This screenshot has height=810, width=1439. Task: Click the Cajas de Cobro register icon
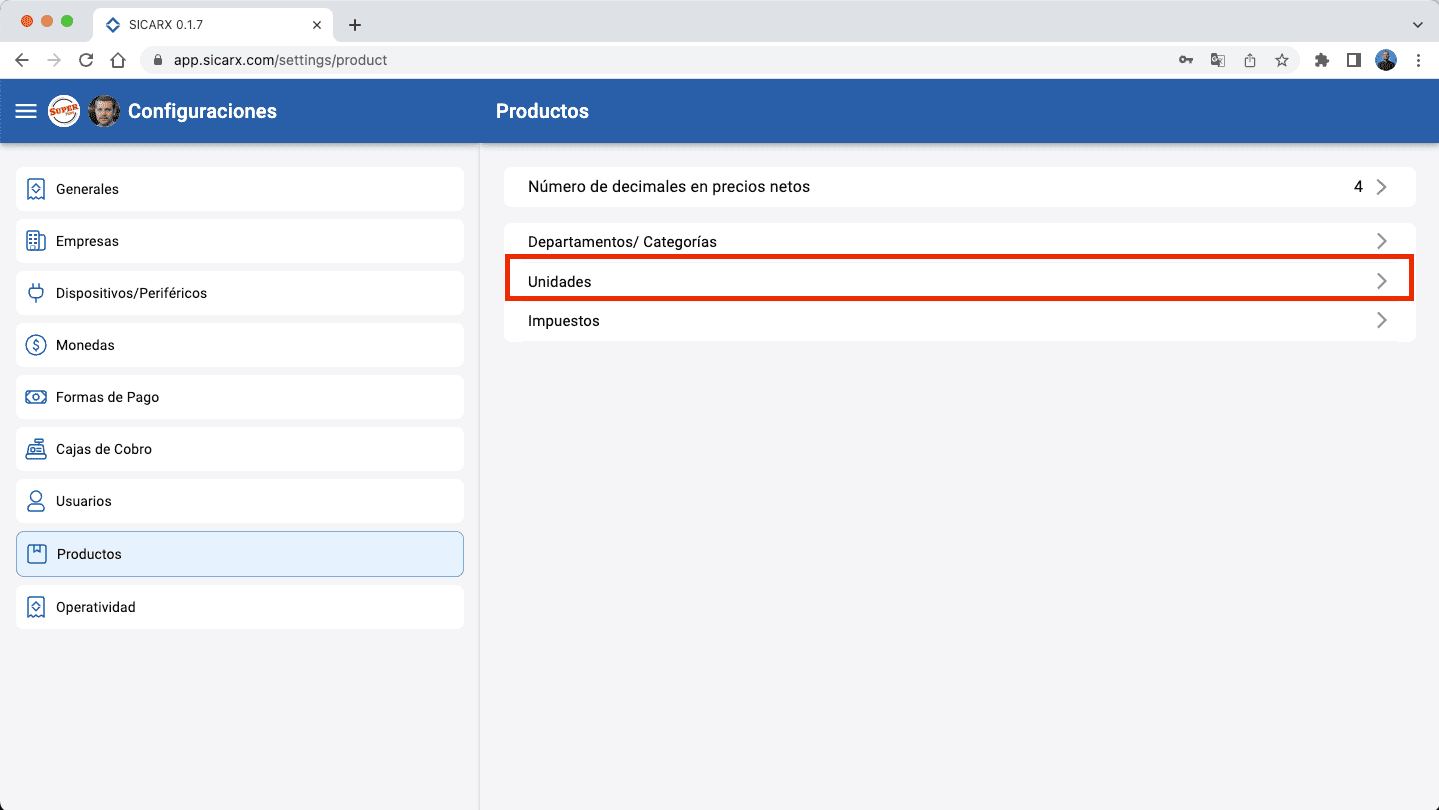(36, 448)
